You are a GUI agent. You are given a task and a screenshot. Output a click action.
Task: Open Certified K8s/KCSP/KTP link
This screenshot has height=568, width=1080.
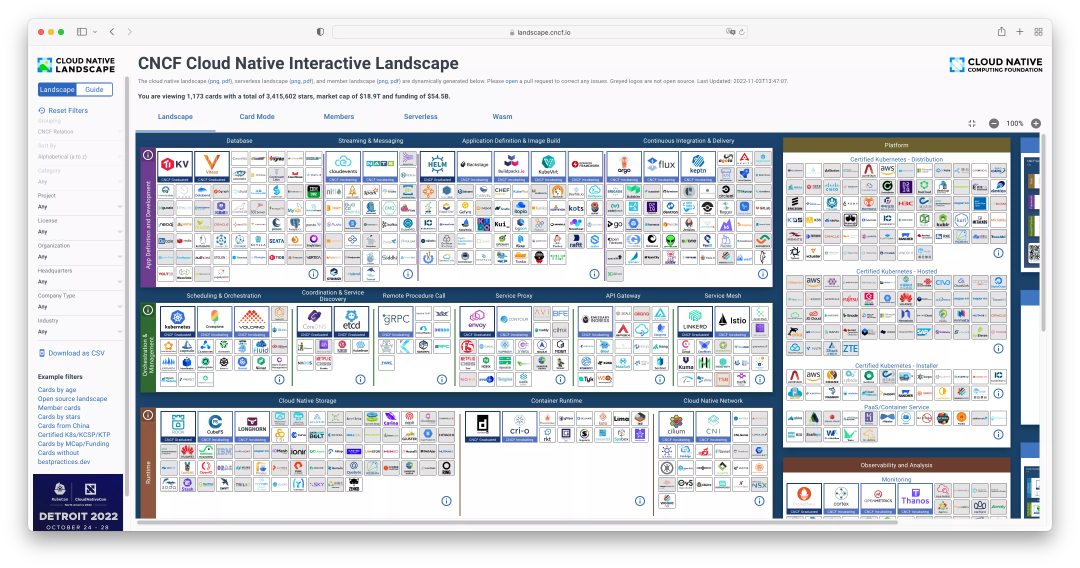[74, 434]
